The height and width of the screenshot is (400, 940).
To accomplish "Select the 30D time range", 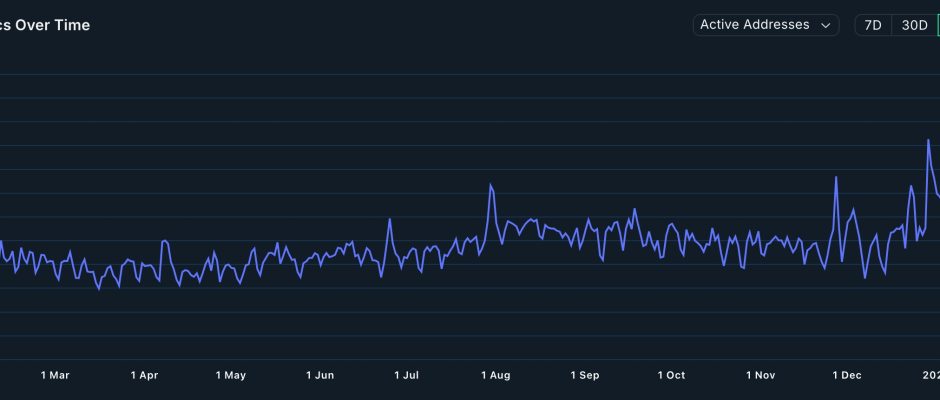I will [x=914, y=25].
